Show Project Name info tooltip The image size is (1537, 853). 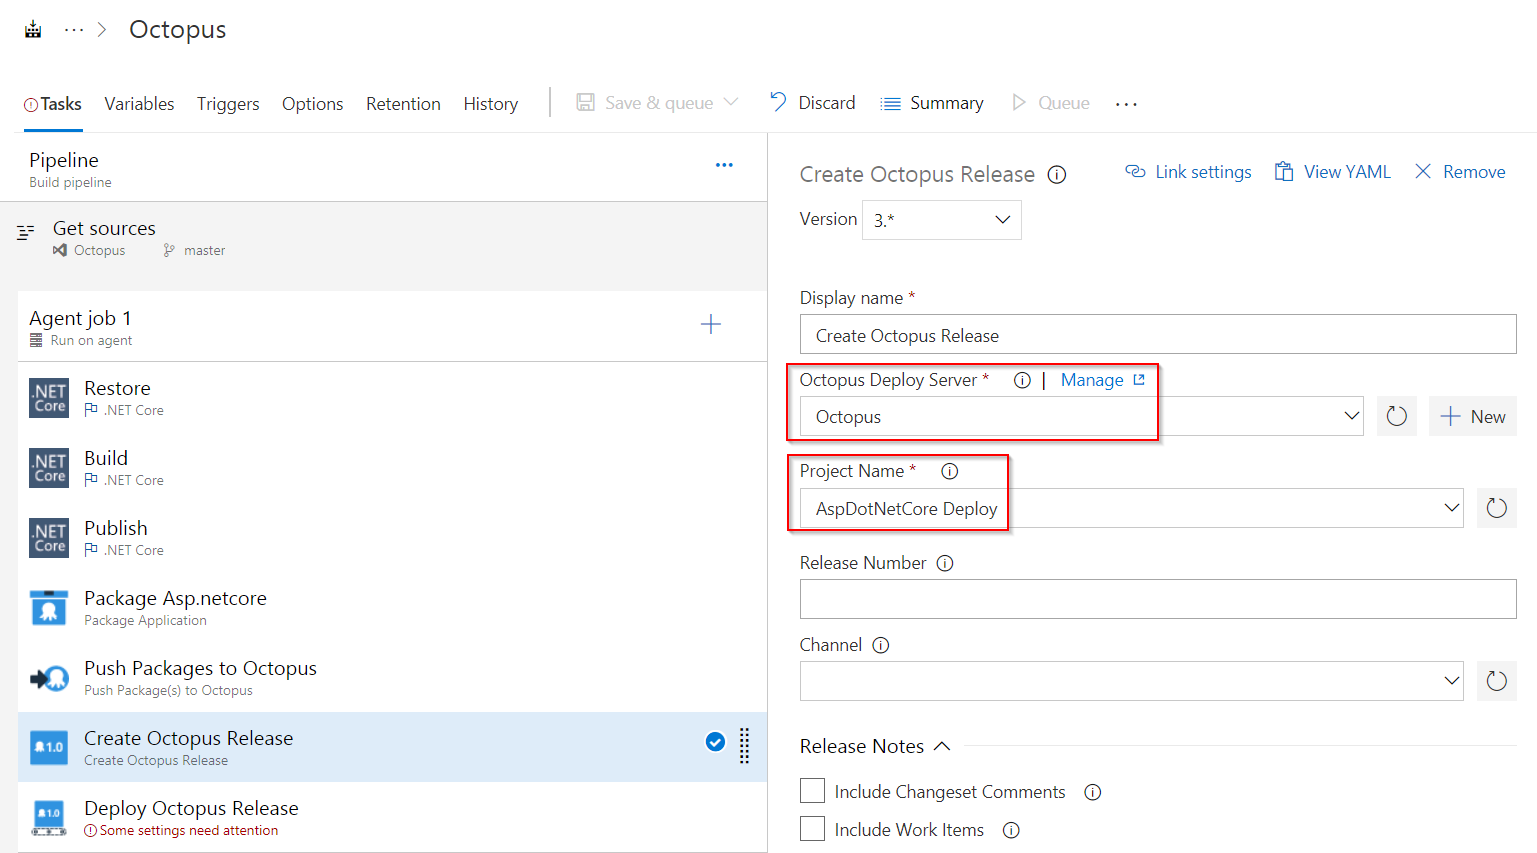coord(950,471)
